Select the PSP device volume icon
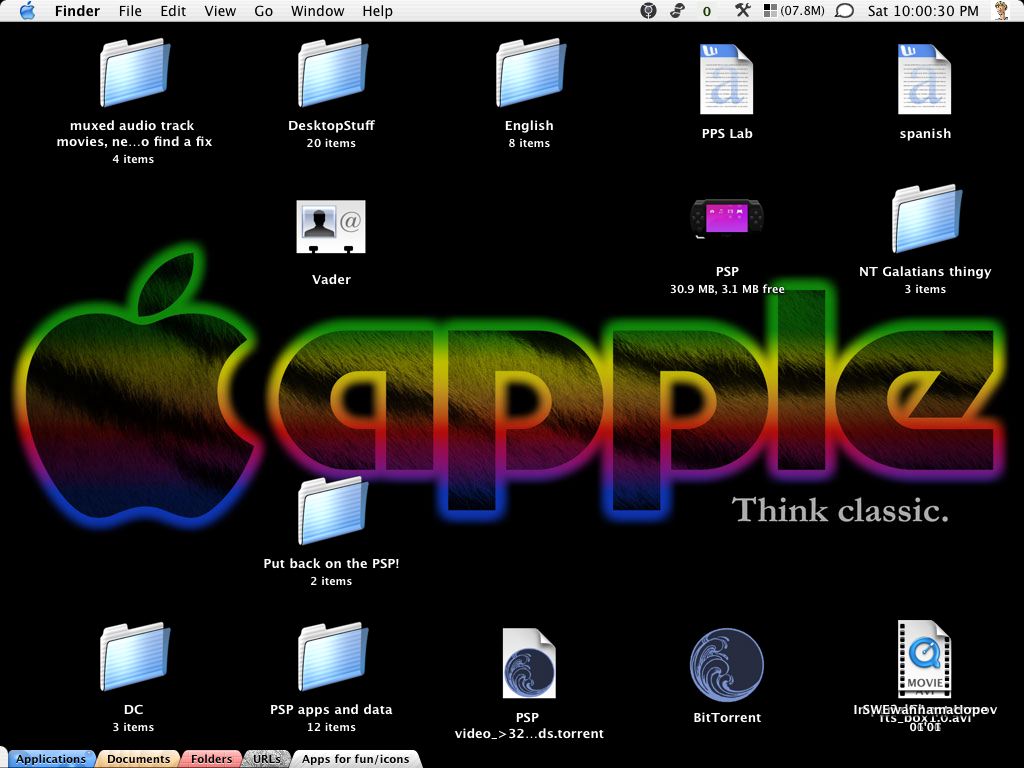Viewport: 1024px width, 768px height. pos(727,218)
